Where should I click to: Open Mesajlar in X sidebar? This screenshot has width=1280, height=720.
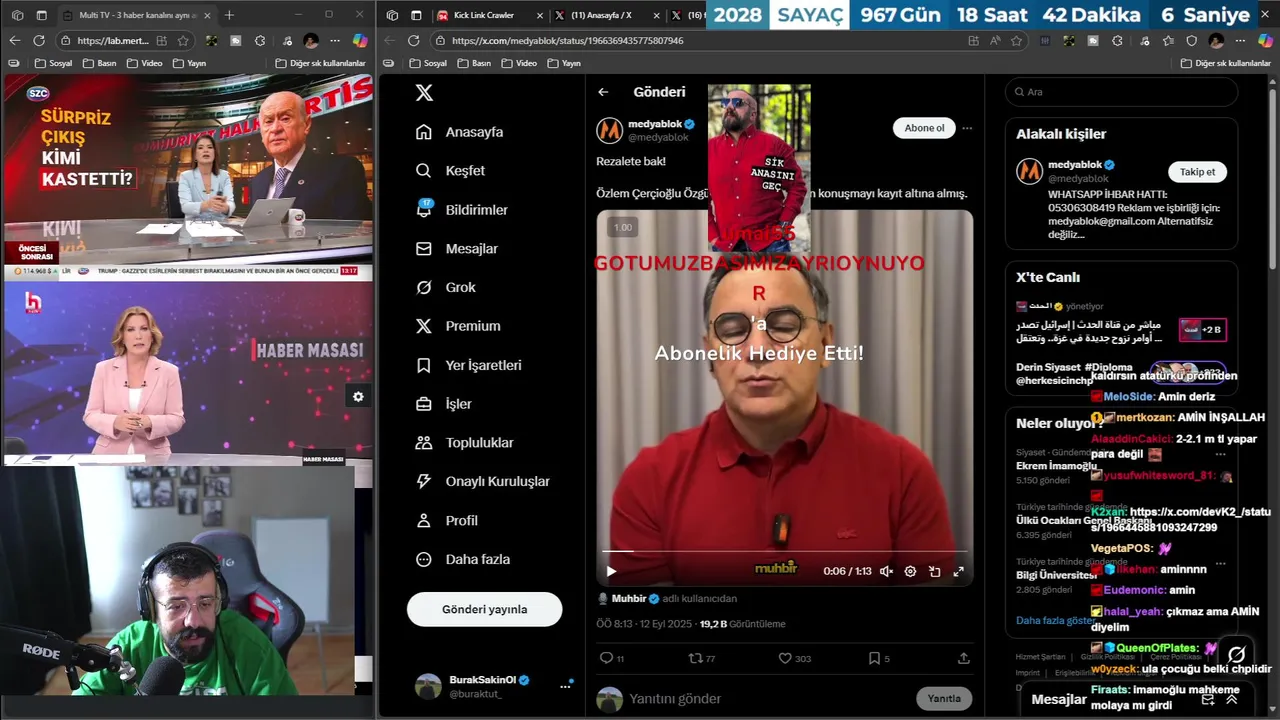coord(456,249)
